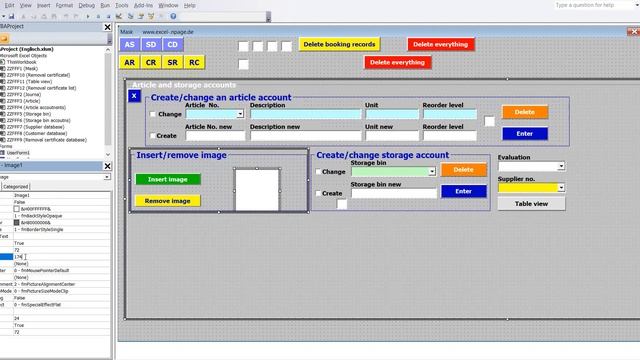Click the Save icon in the toolbar
Screen dimensions: 640x360
point(11,16)
